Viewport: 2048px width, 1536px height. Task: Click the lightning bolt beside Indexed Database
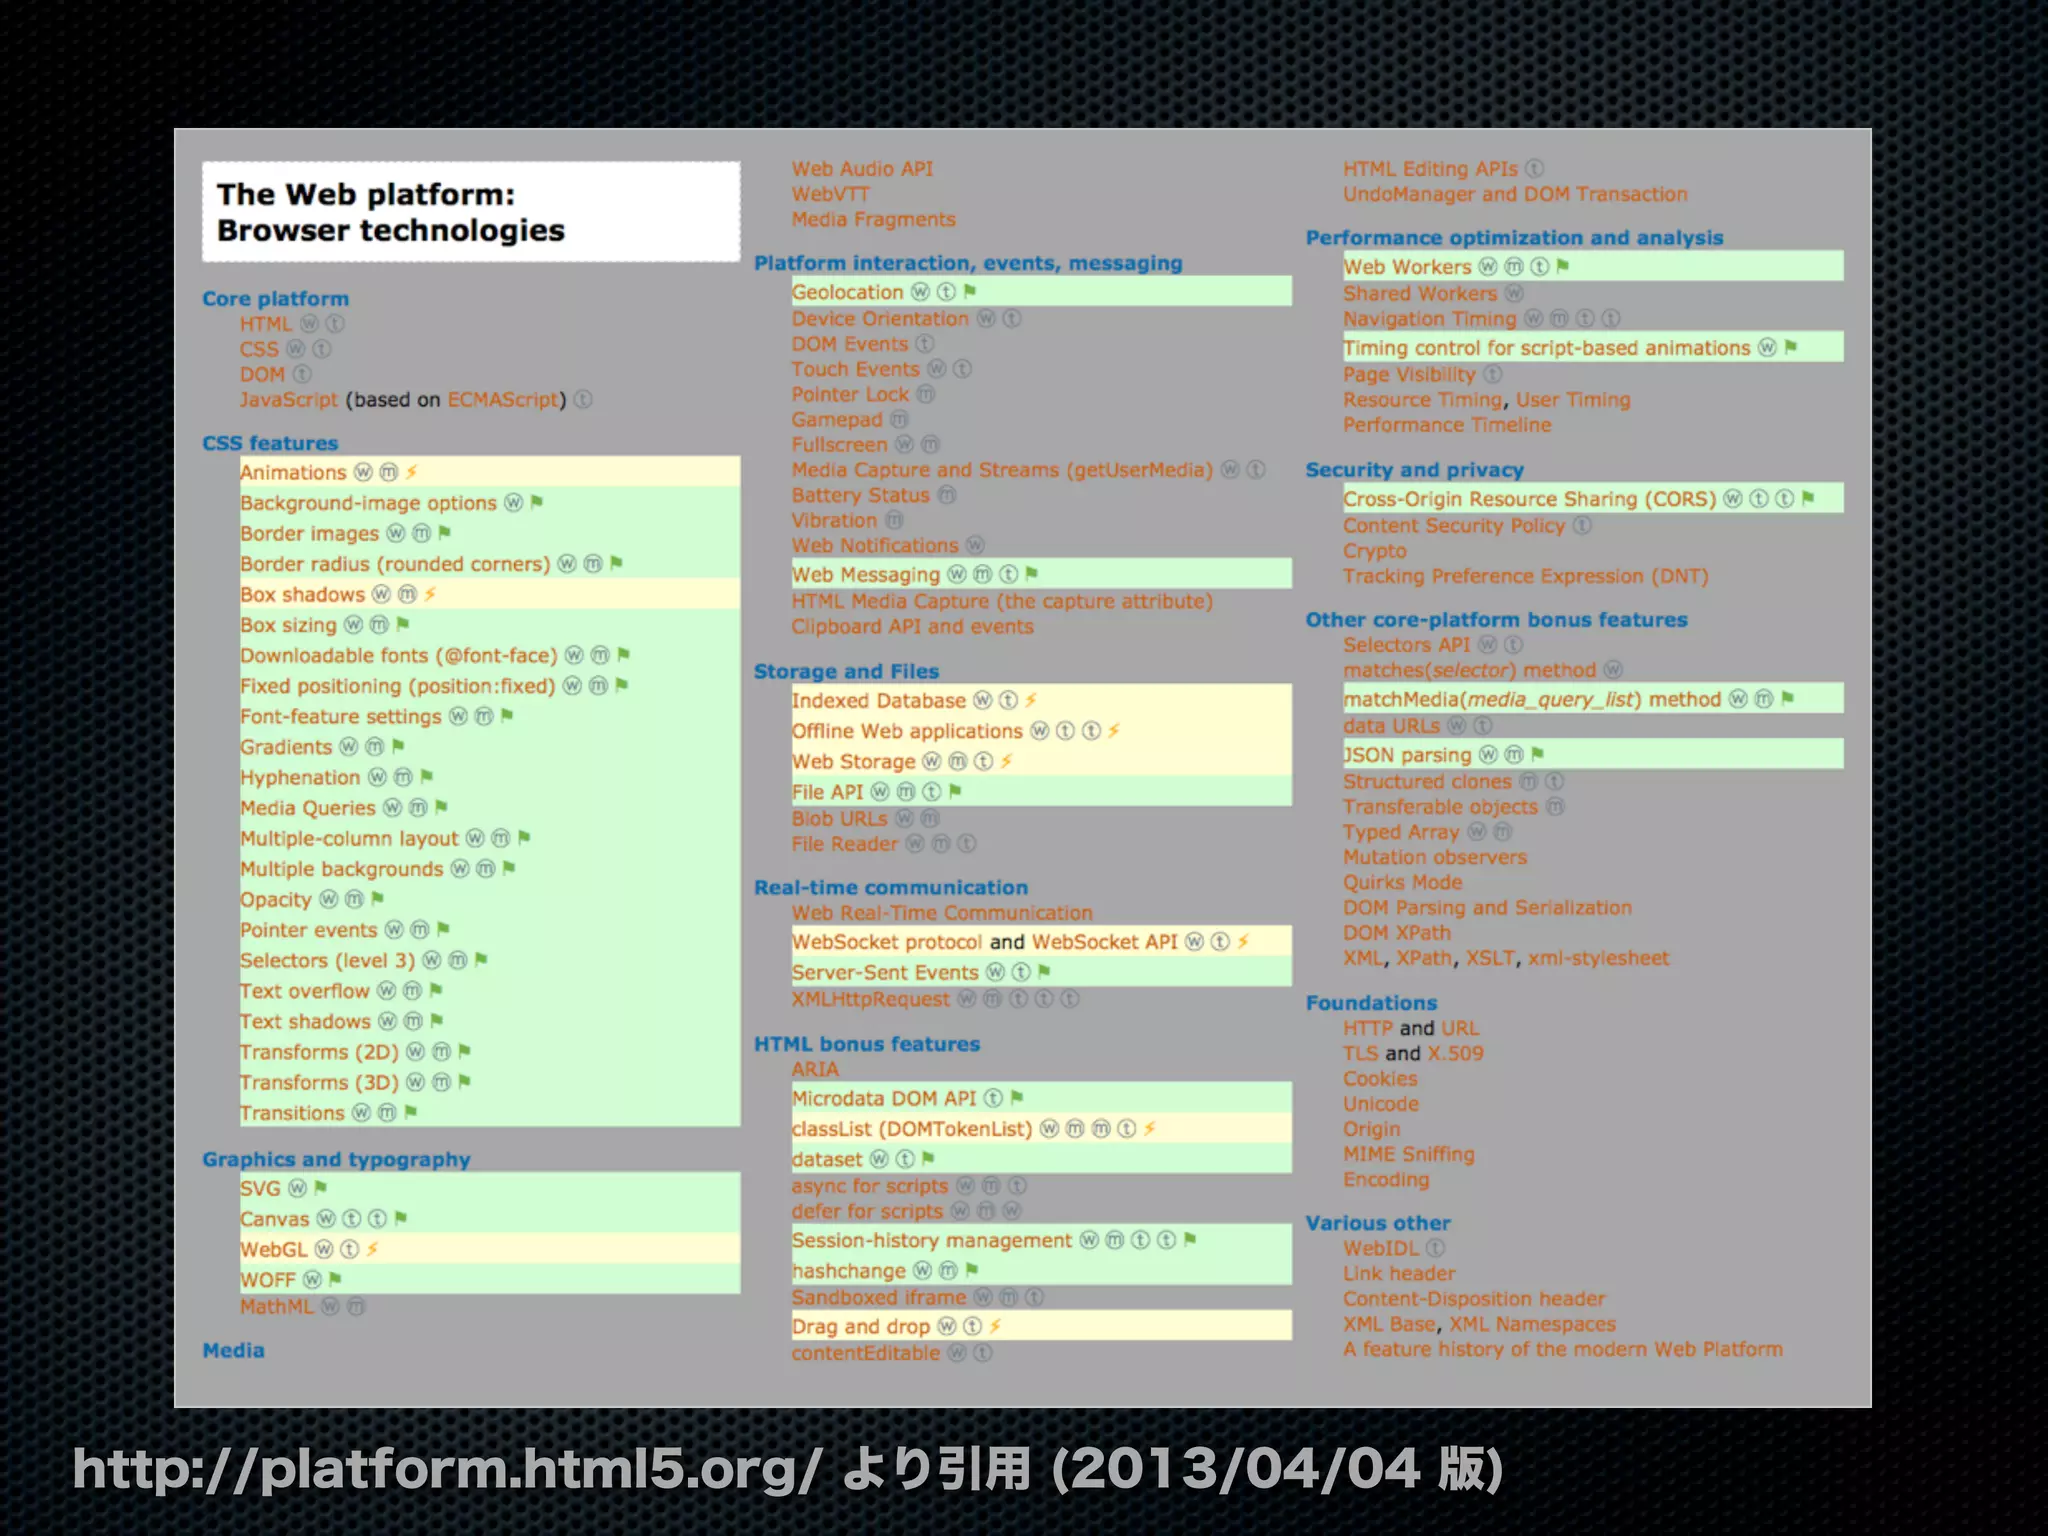tap(1031, 700)
